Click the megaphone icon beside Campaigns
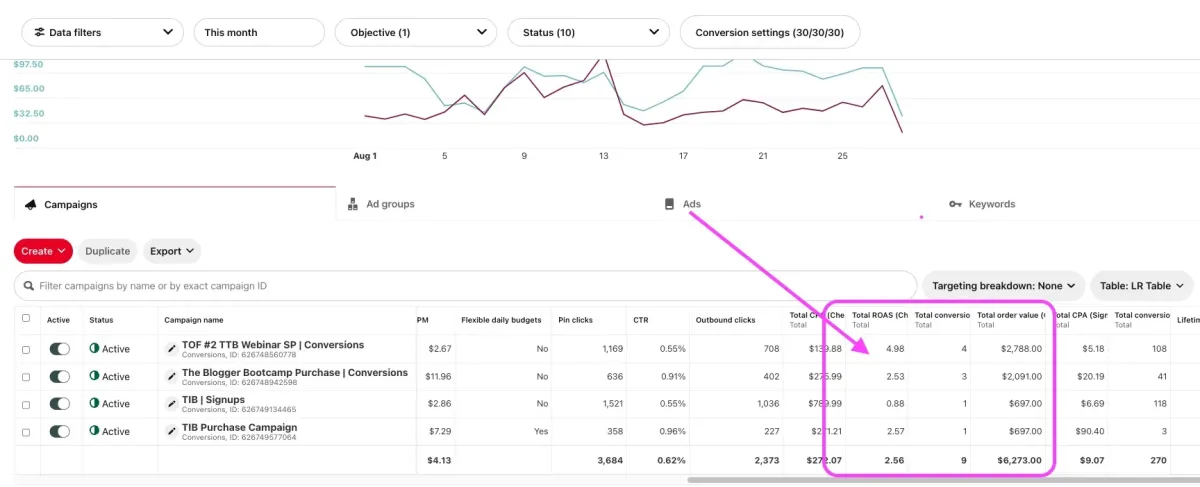The height and width of the screenshot is (487, 1200). 30,204
